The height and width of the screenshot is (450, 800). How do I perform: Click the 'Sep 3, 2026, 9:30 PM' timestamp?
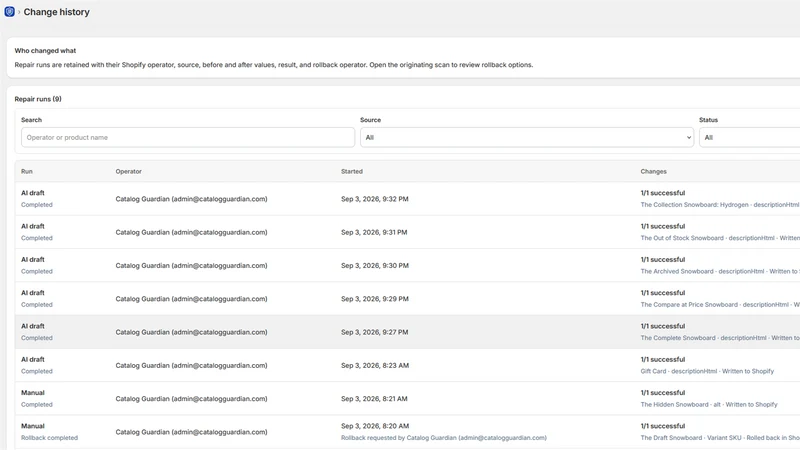pos(374,265)
